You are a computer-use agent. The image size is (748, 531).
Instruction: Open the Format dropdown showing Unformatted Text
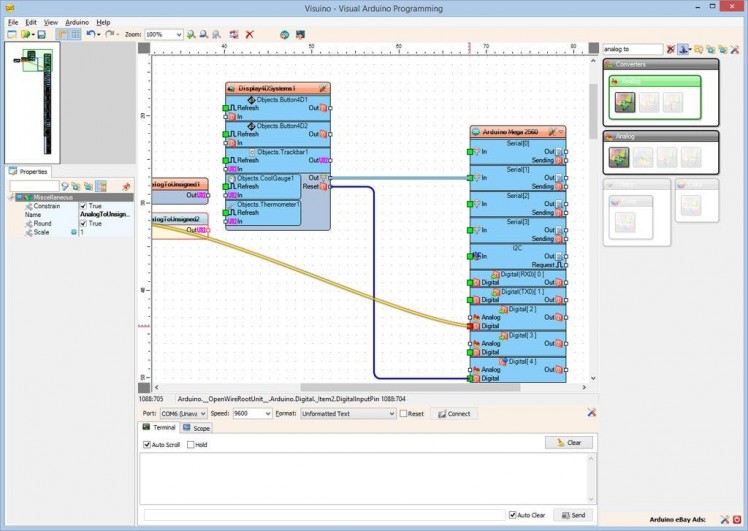pos(391,413)
